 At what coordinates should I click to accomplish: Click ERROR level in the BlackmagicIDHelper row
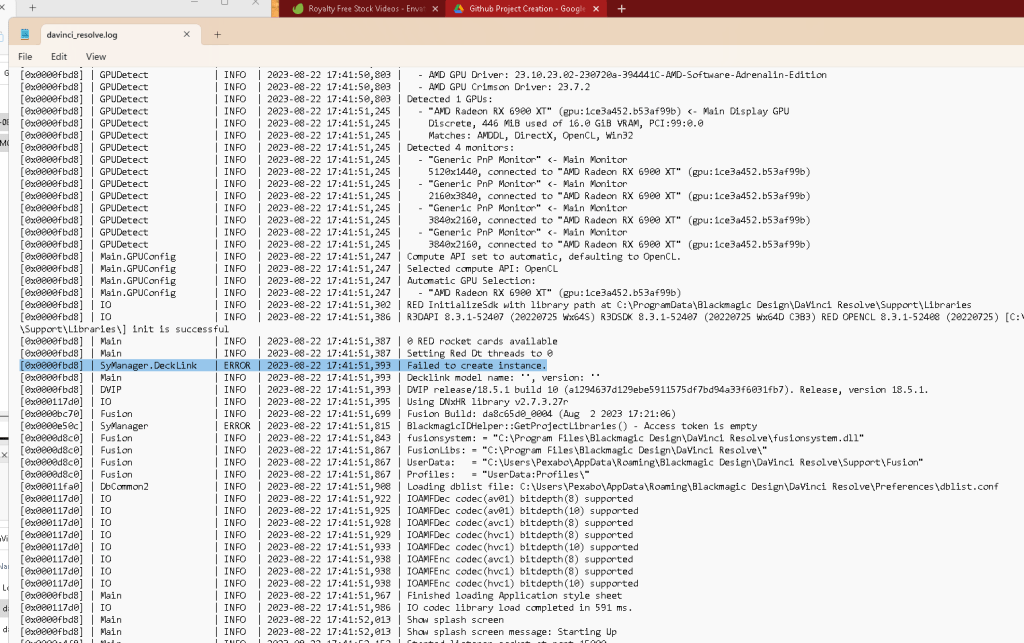click(237, 426)
